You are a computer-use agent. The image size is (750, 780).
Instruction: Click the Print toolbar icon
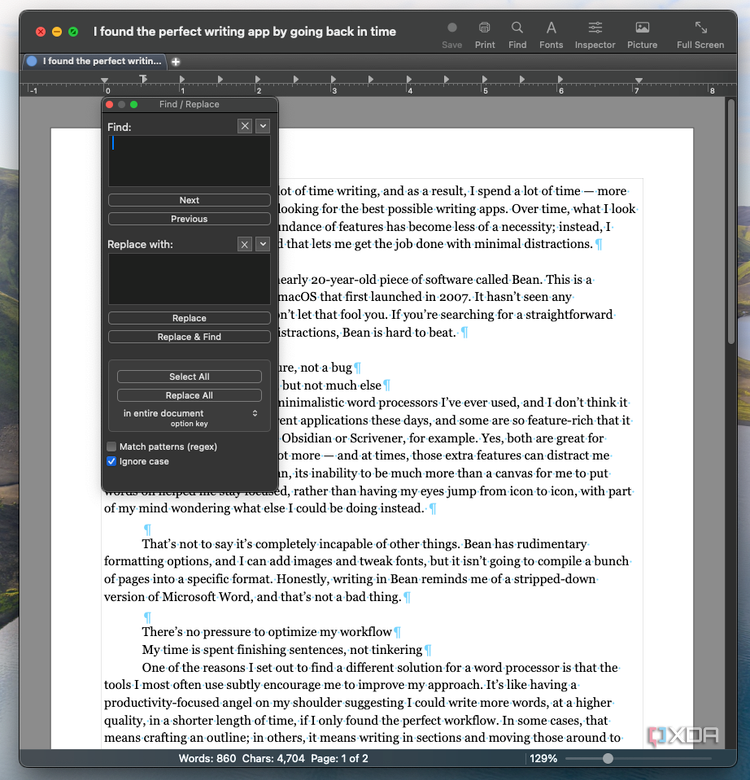(x=484, y=35)
